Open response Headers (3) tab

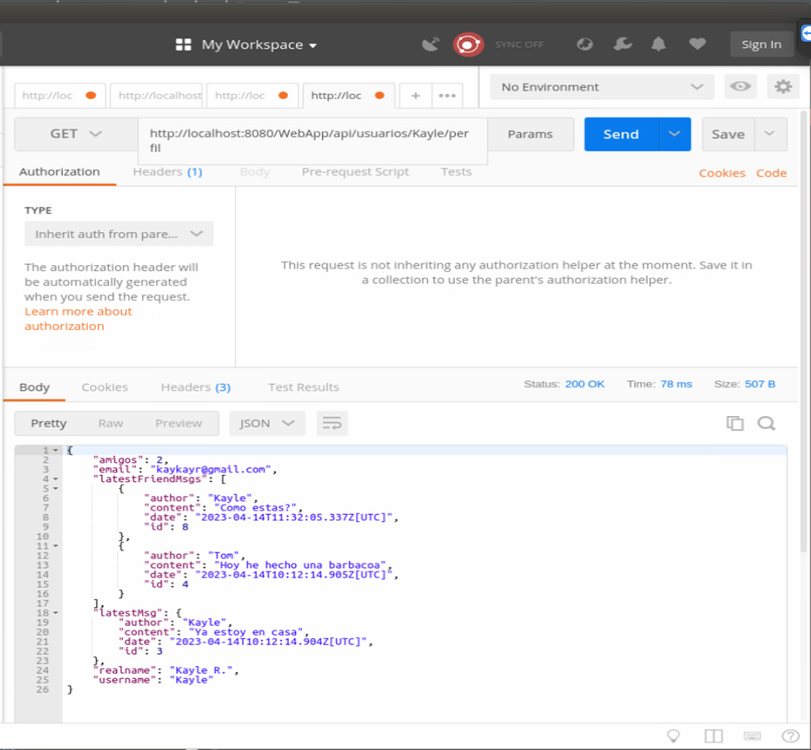point(196,387)
